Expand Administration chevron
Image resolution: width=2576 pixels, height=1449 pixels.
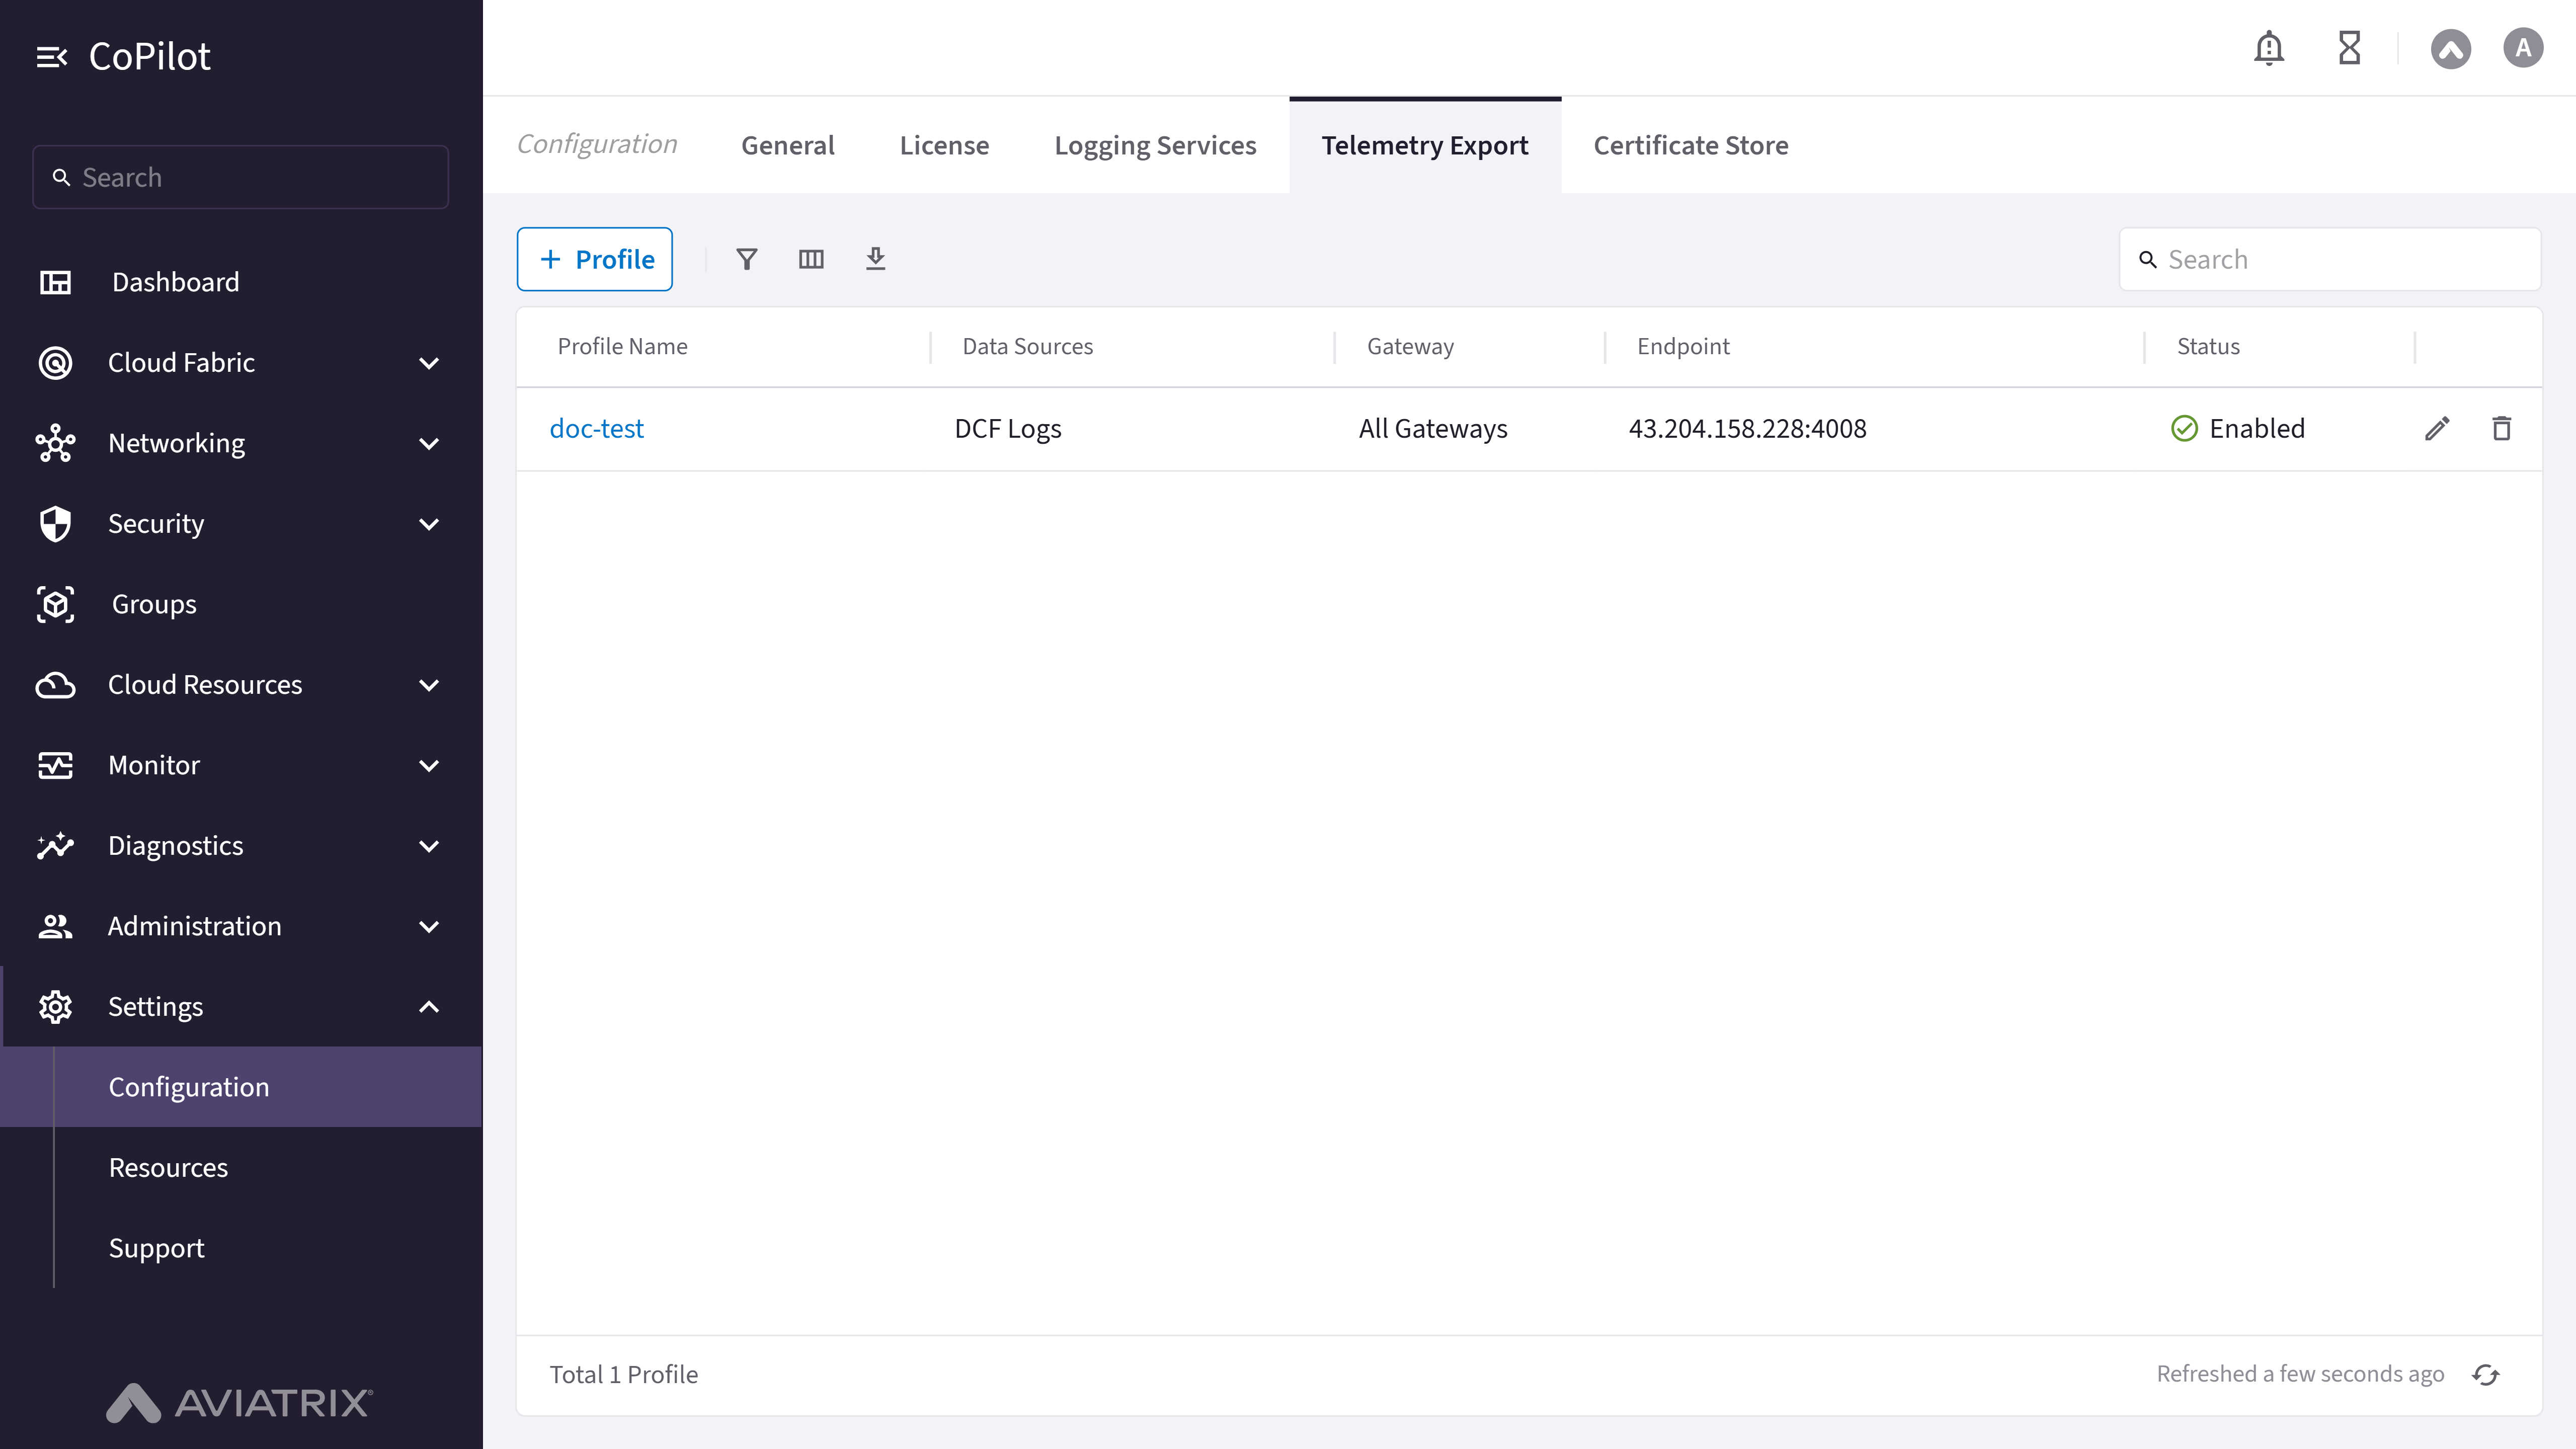(x=429, y=926)
